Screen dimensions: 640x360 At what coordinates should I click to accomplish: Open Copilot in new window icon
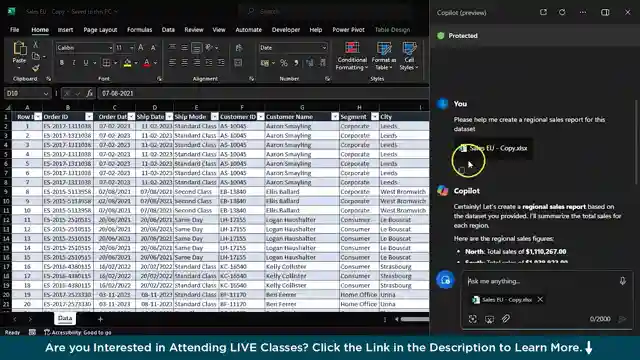(543, 12)
